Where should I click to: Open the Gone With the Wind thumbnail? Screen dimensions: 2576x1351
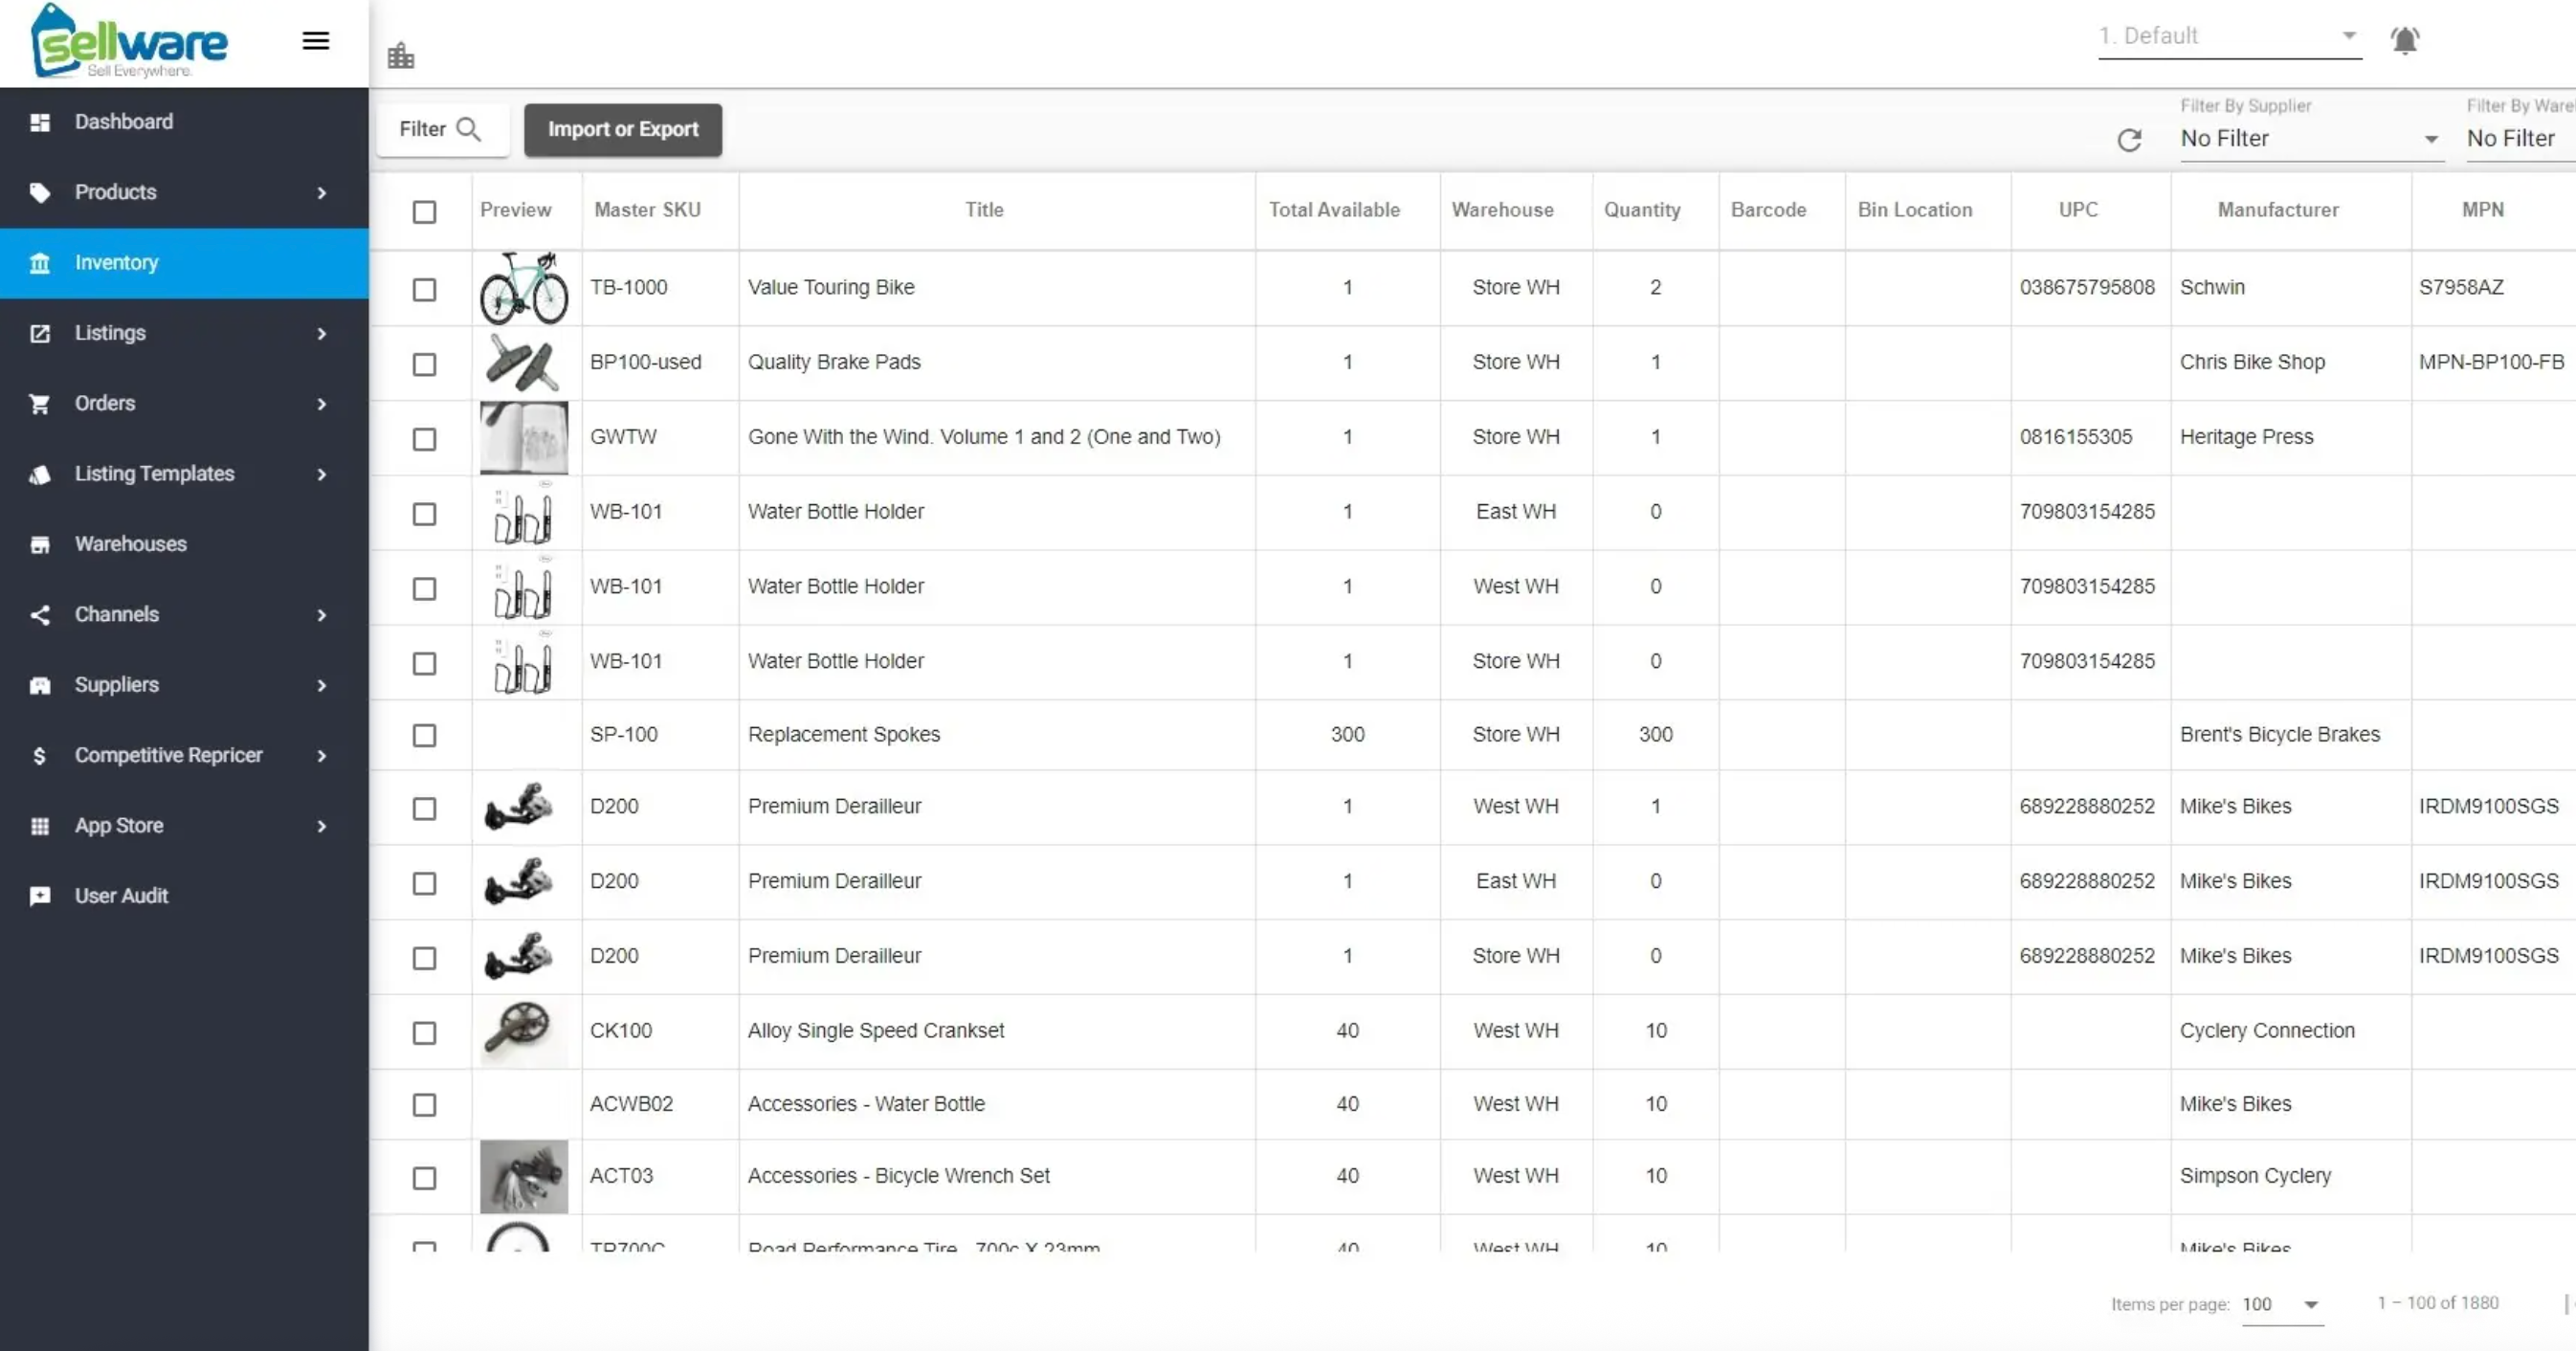(524, 437)
